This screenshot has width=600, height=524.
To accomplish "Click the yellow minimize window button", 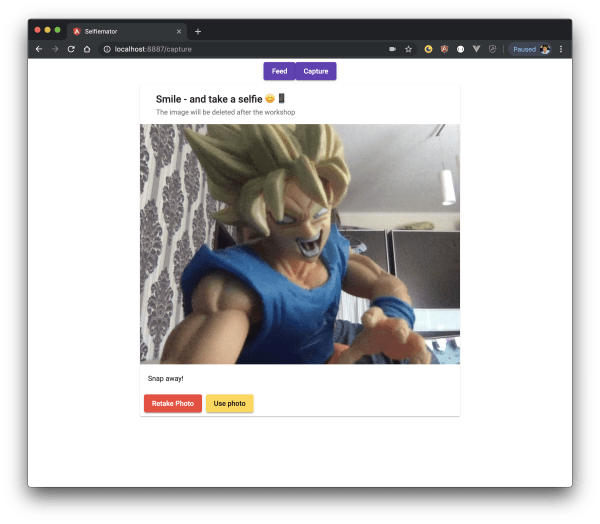I will [x=47, y=30].
